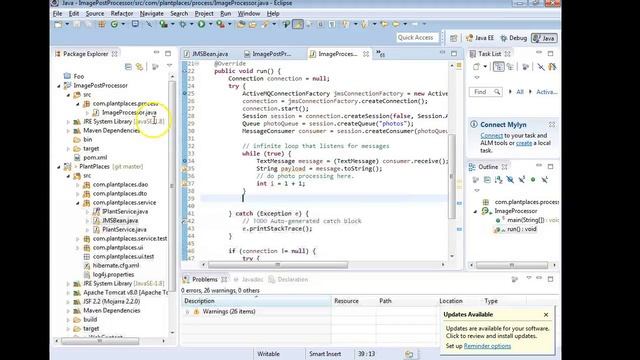Viewport: 640px width, 360px height.
Task: Open the Javadoc tab
Action: click(248, 280)
